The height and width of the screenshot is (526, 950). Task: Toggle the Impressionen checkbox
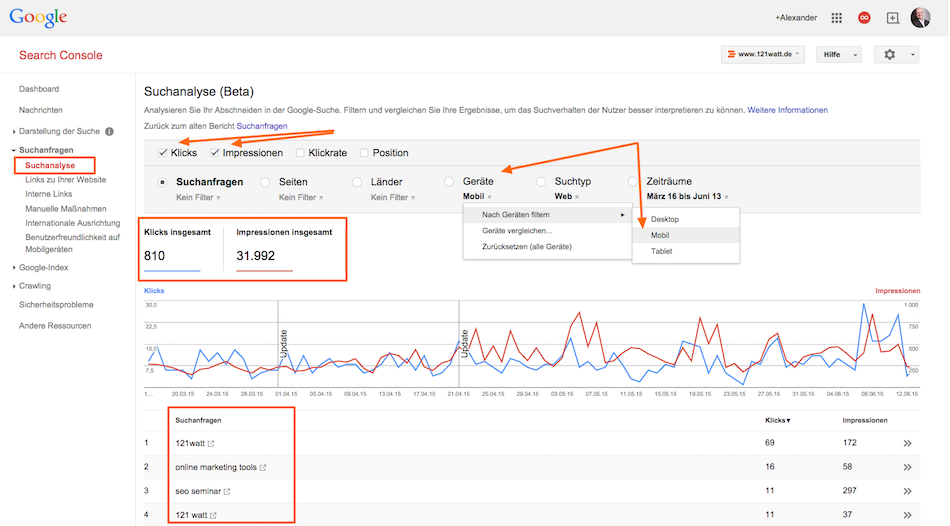coord(214,153)
